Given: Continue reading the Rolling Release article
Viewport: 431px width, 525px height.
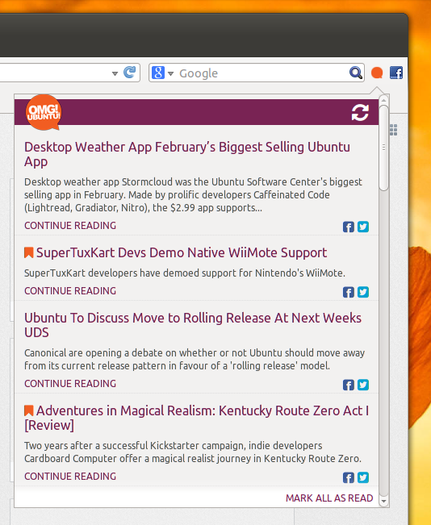Looking at the screenshot, I should (x=70, y=384).
